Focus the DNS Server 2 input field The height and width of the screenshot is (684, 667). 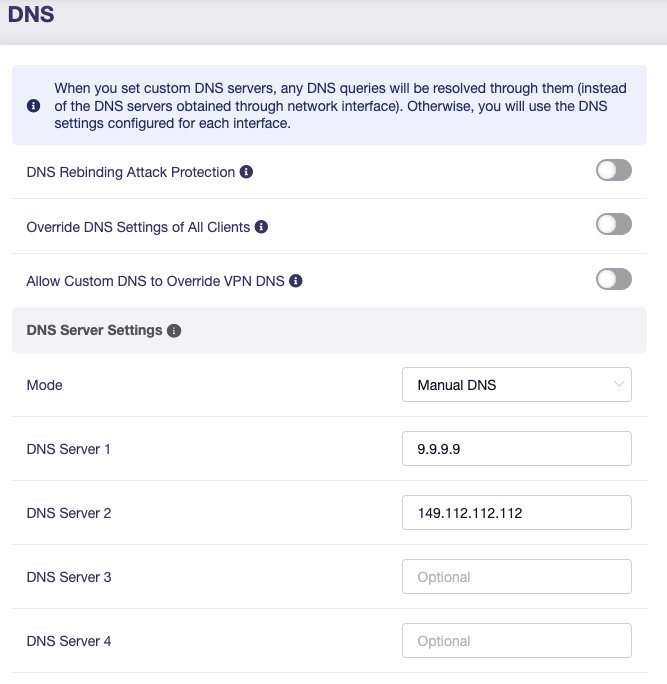point(516,513)
